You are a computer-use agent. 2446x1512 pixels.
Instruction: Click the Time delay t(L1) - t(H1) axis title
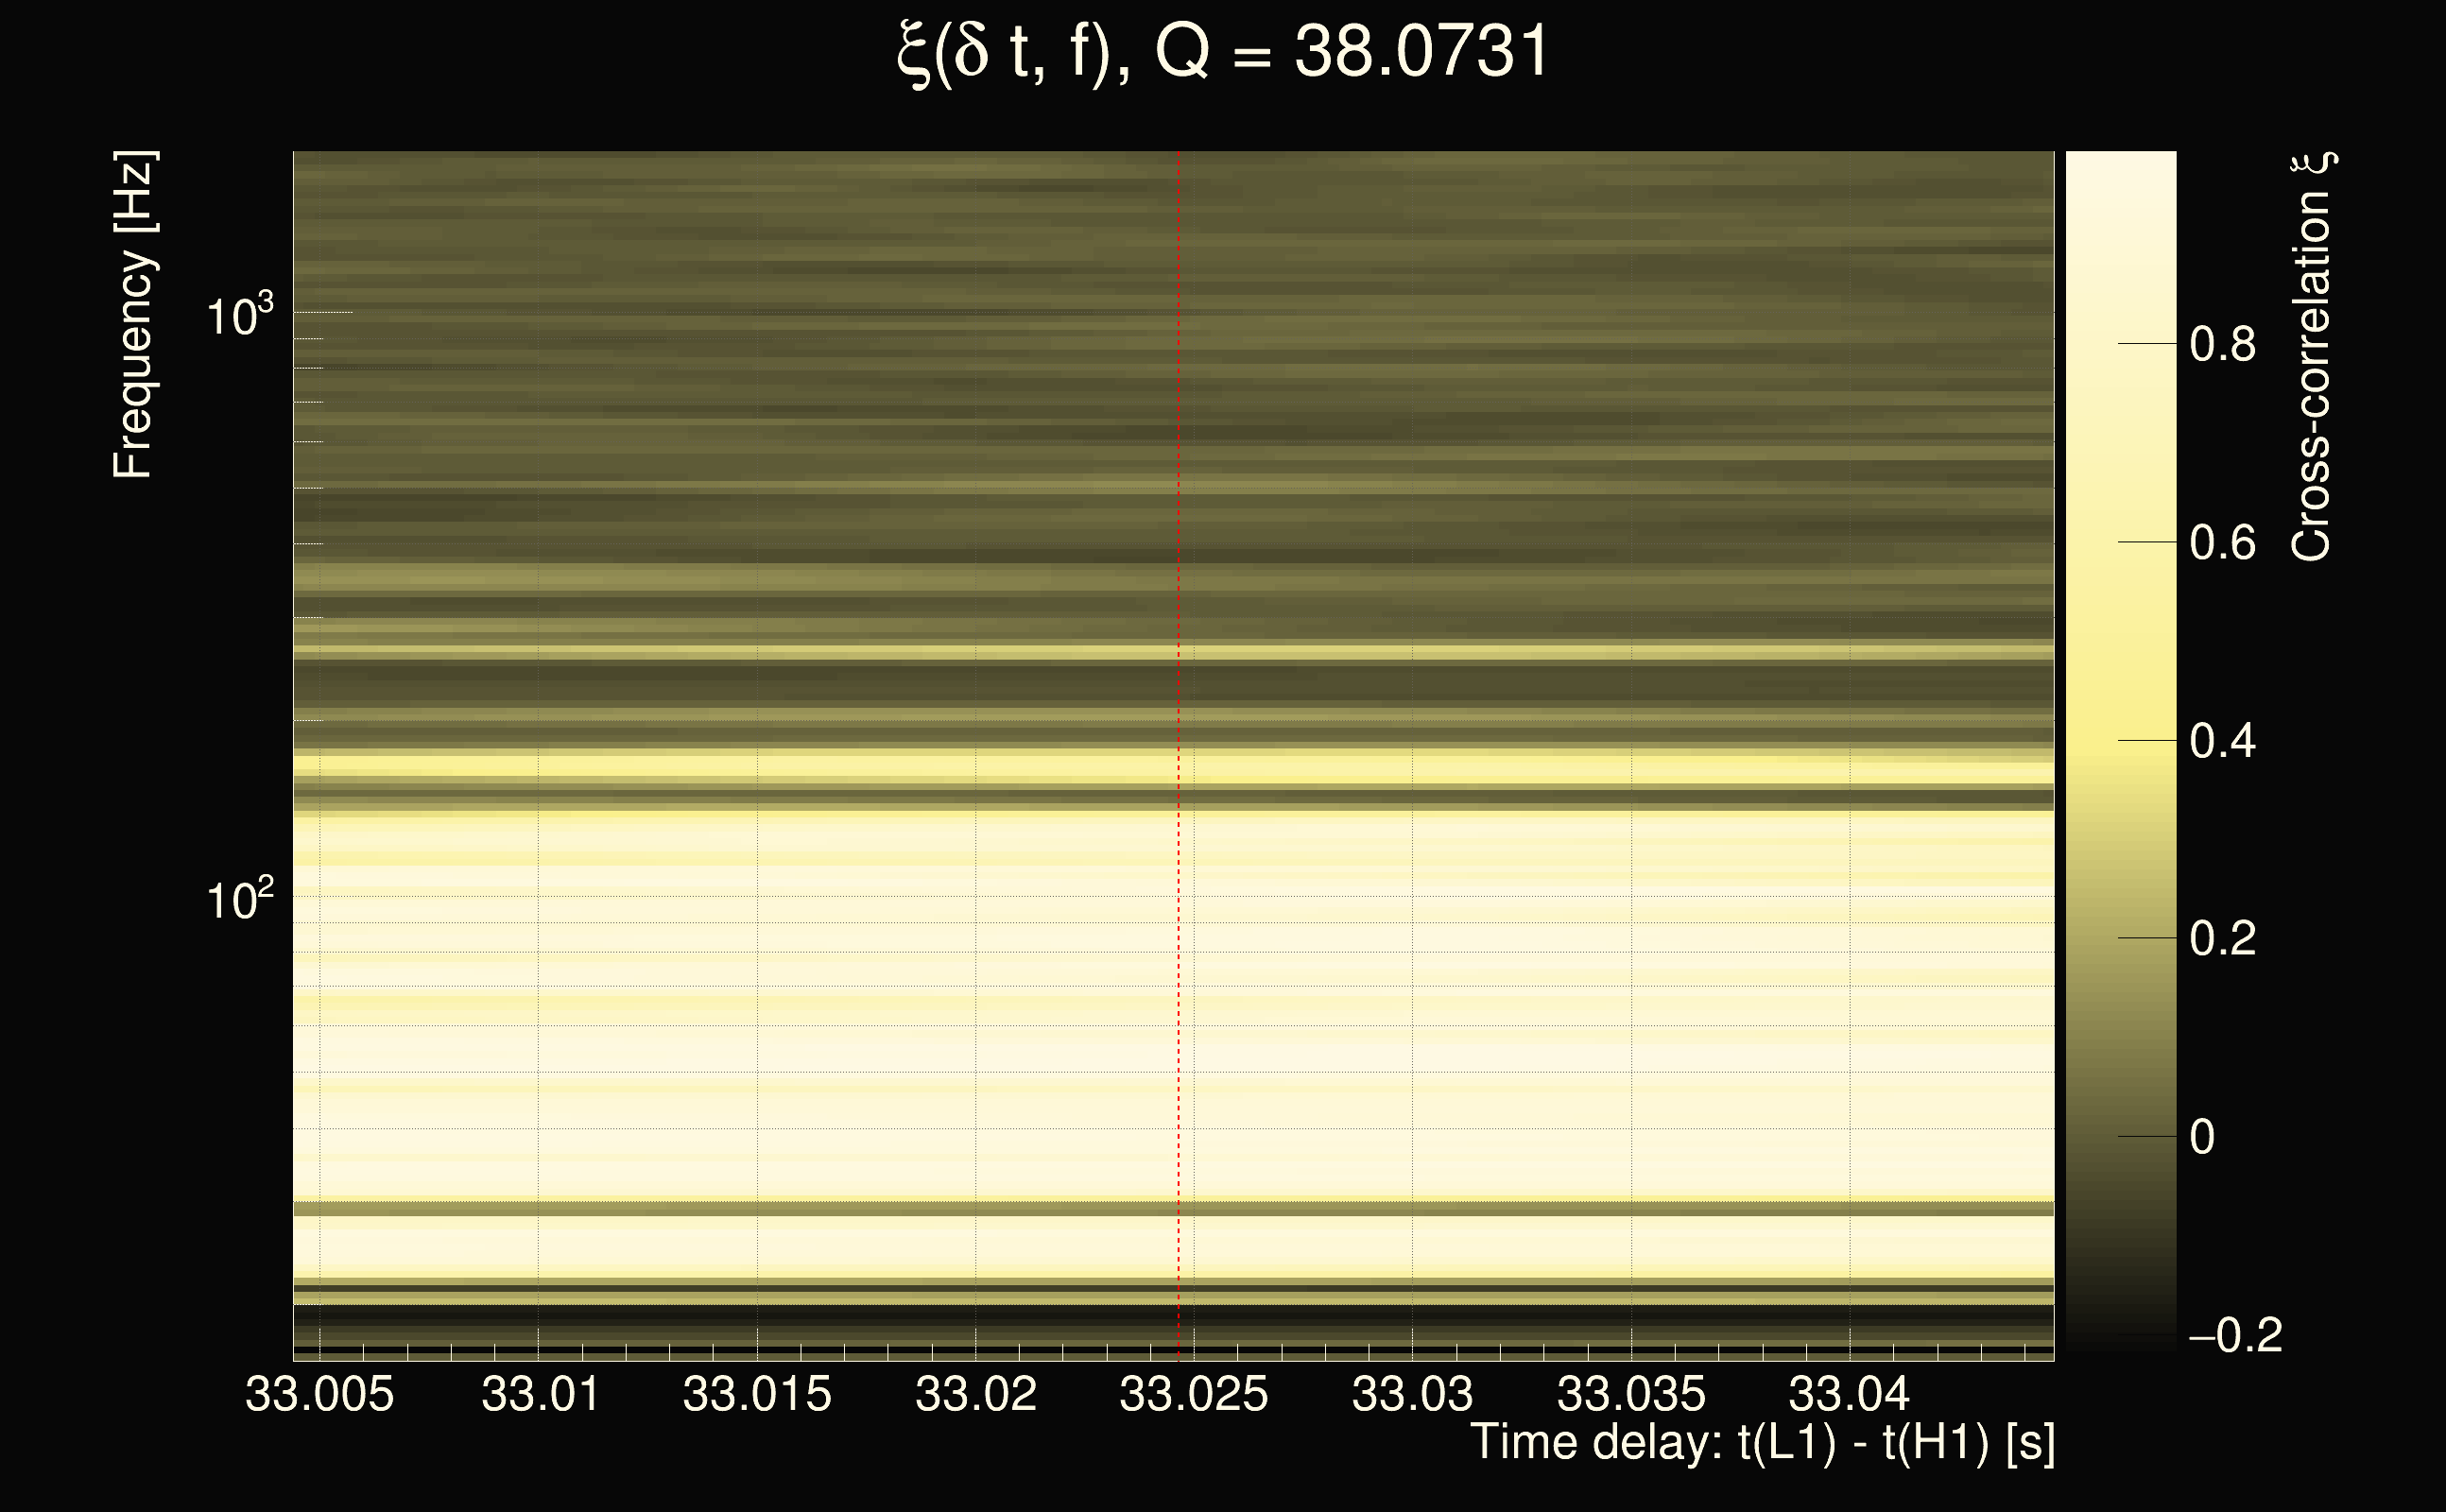coord(1762,1442)
